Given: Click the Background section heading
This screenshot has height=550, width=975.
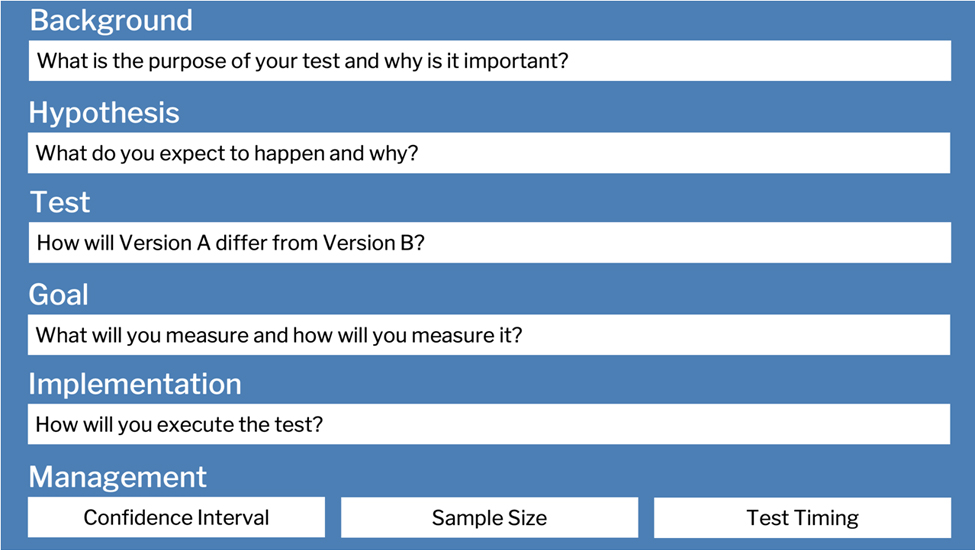Looking at the screenshot, I should pyautogui.click(x=111, y=20).
